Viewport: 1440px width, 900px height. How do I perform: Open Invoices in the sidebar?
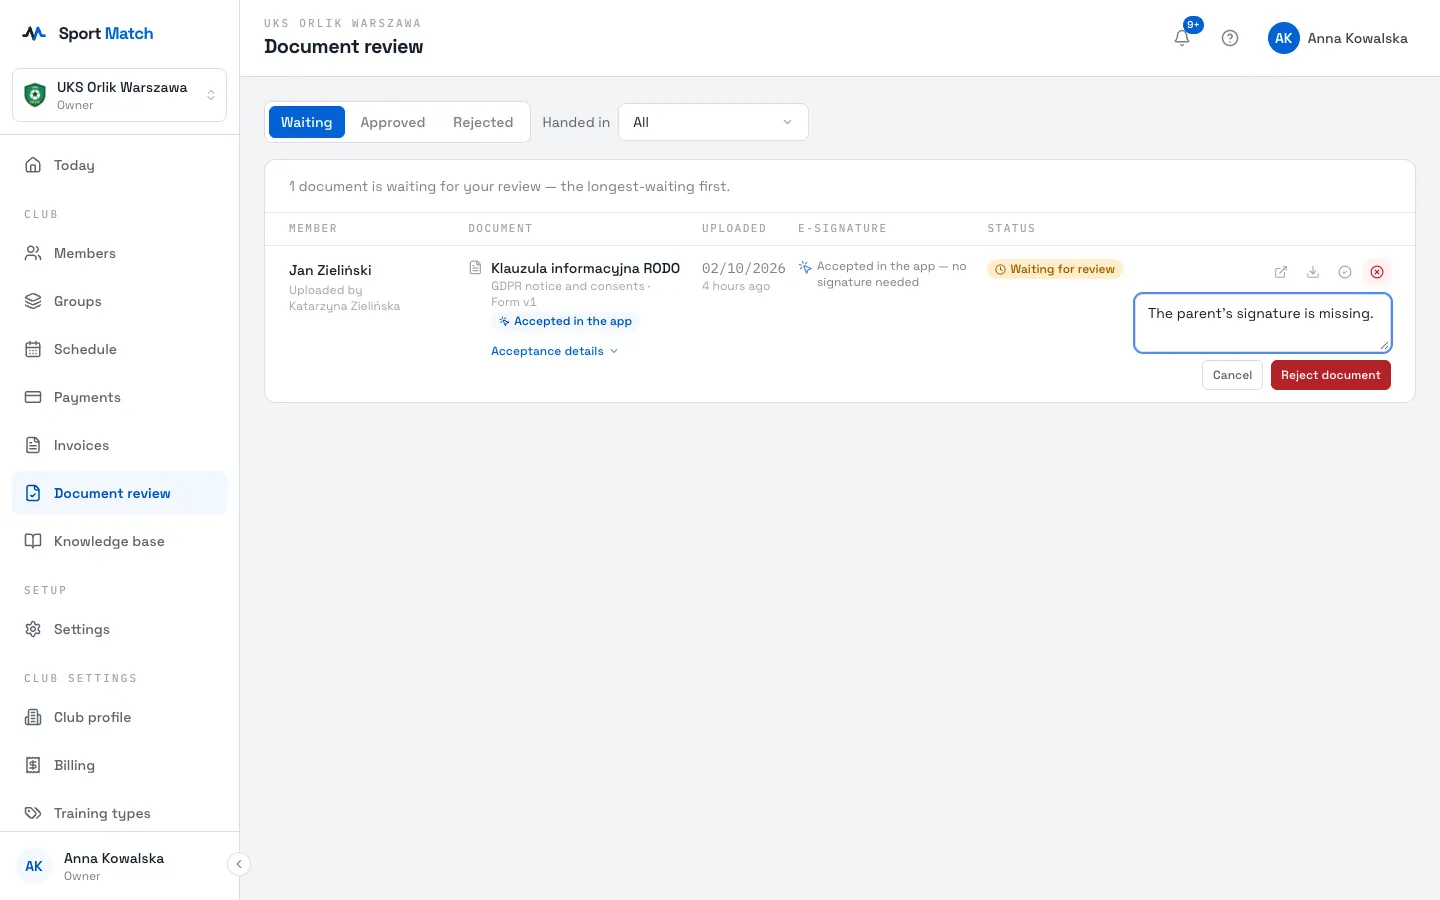120,445
